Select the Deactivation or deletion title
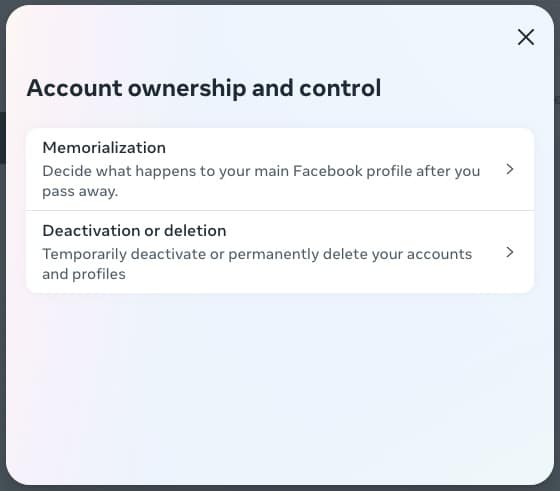 click(134, 231)
